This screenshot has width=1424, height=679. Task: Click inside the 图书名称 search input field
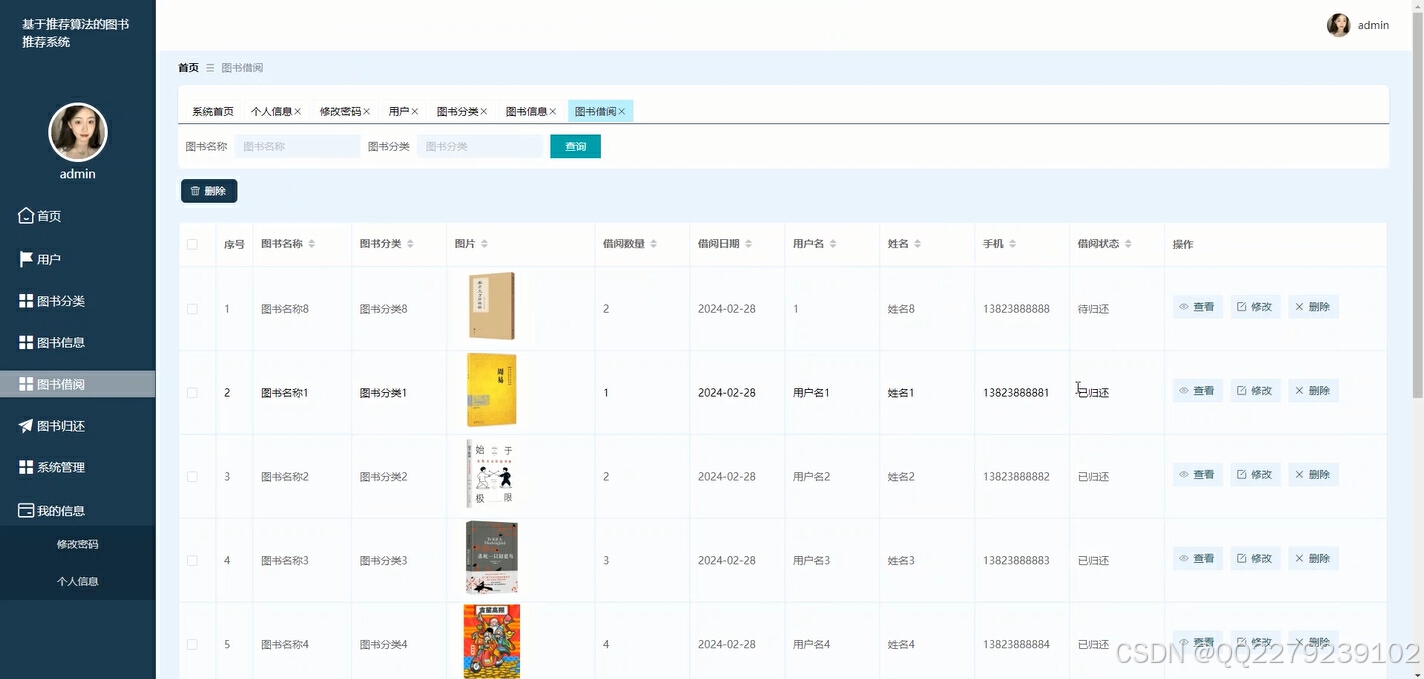tap(297, 145)
